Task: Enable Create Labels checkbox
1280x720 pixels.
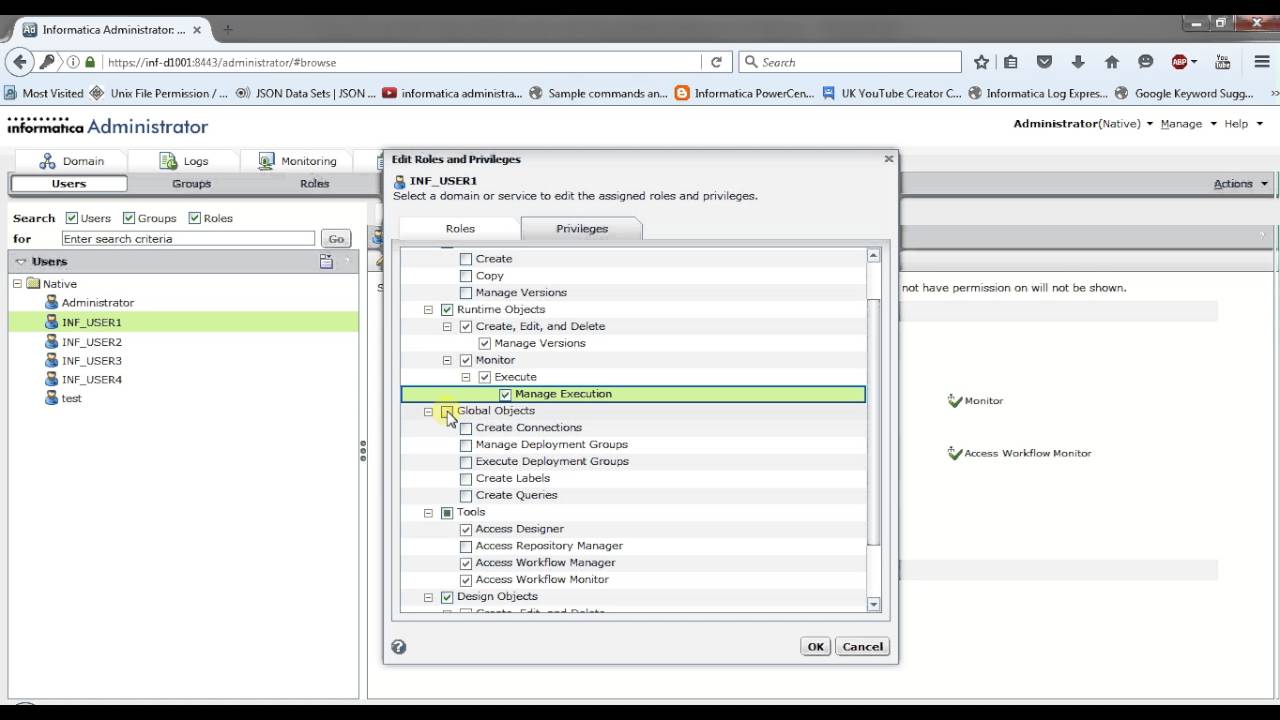Action: point(466,479)
